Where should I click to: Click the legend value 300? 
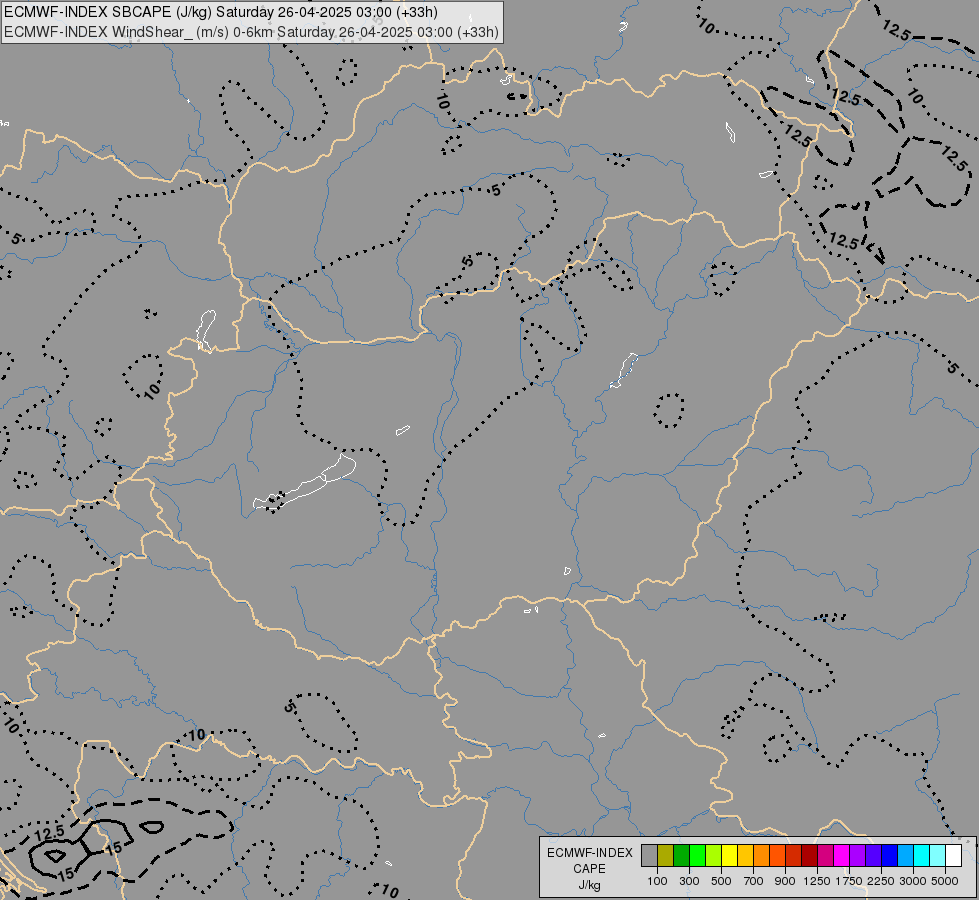pos(689,881)
